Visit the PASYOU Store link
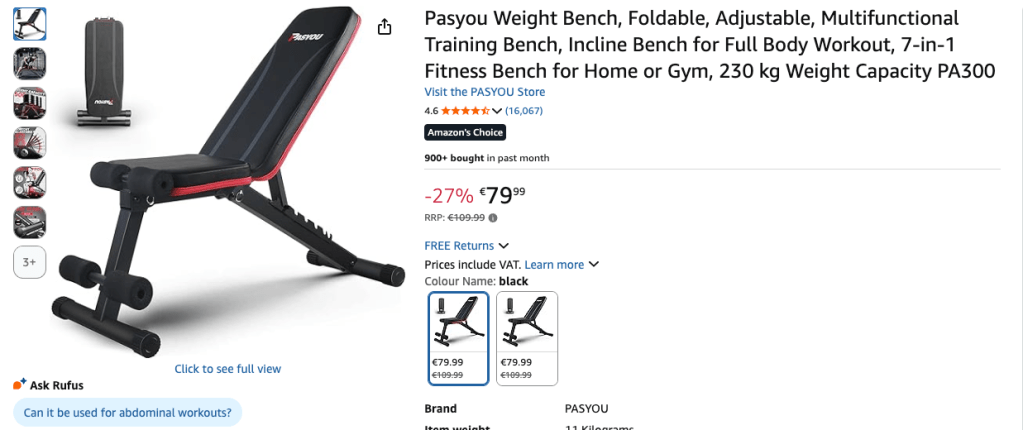The image size is (1023, 430). point(484,92)
